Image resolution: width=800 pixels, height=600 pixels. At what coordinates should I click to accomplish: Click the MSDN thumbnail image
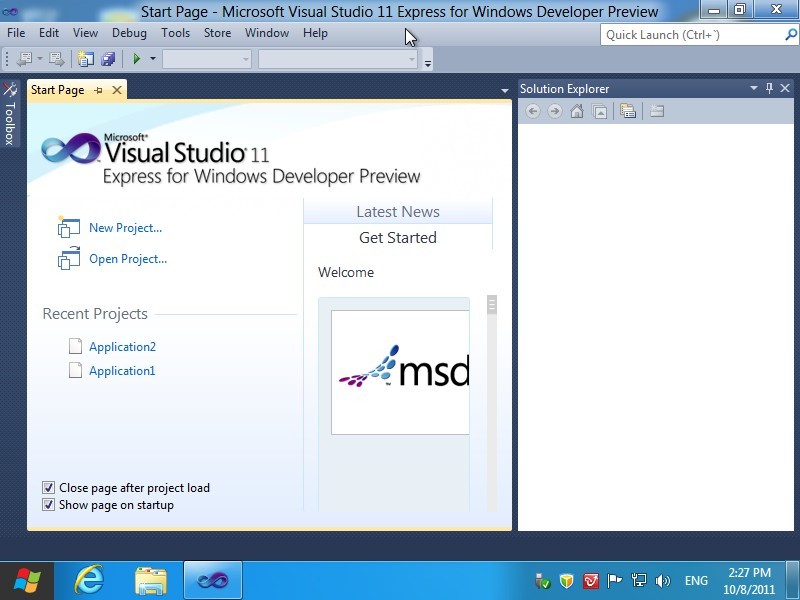tap(400, 372)
